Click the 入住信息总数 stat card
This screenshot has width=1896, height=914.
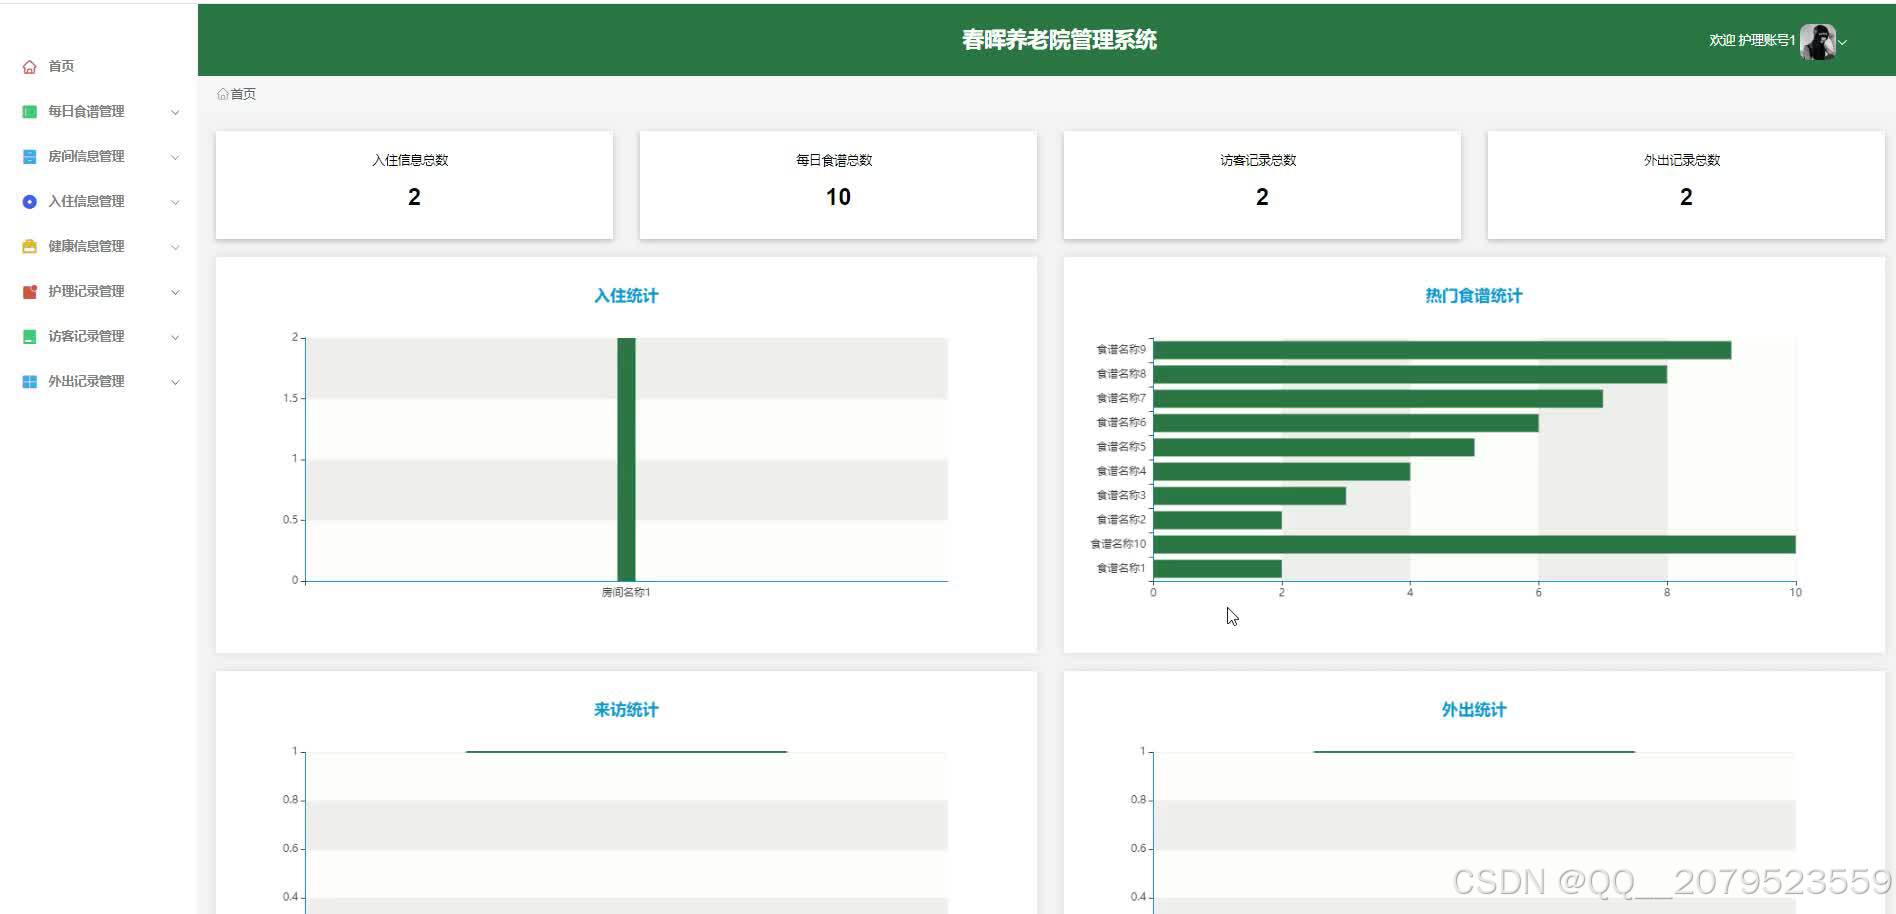click(x=413, y=184)
